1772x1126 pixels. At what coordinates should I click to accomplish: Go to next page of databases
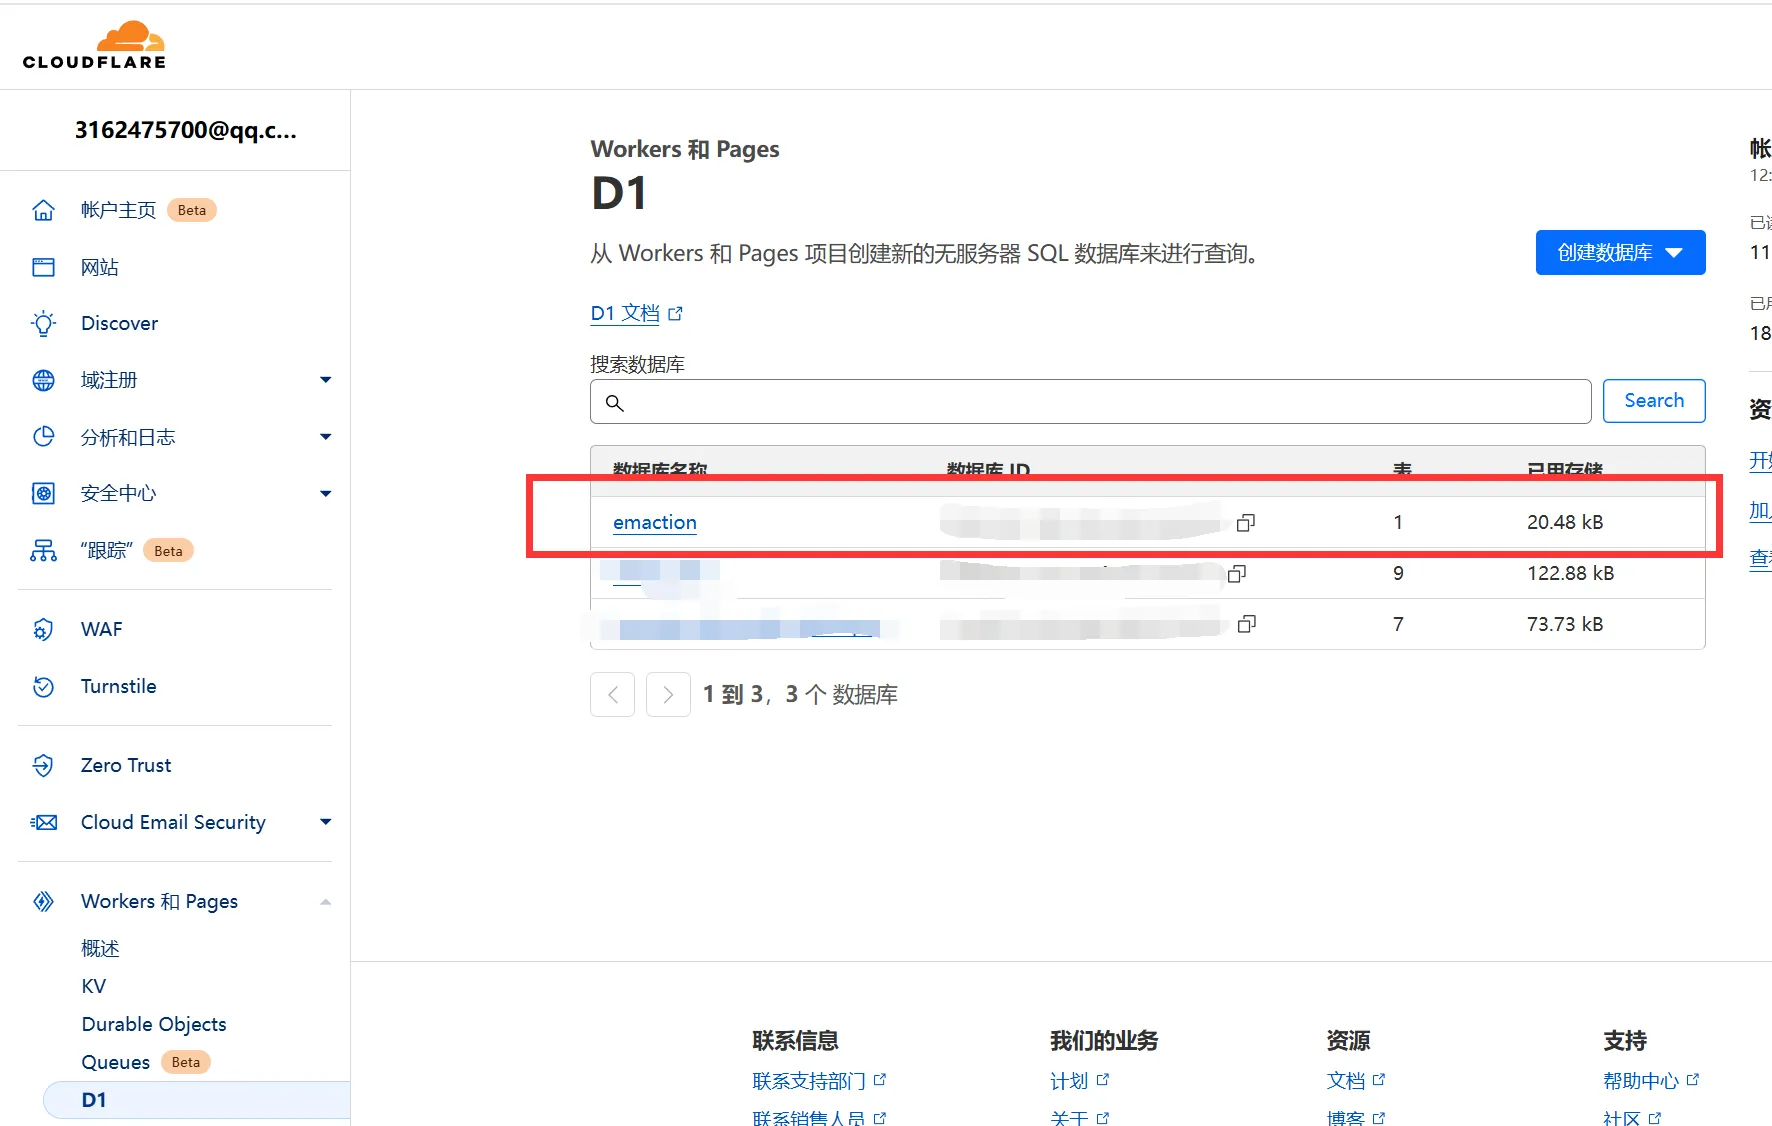point(668,694)
